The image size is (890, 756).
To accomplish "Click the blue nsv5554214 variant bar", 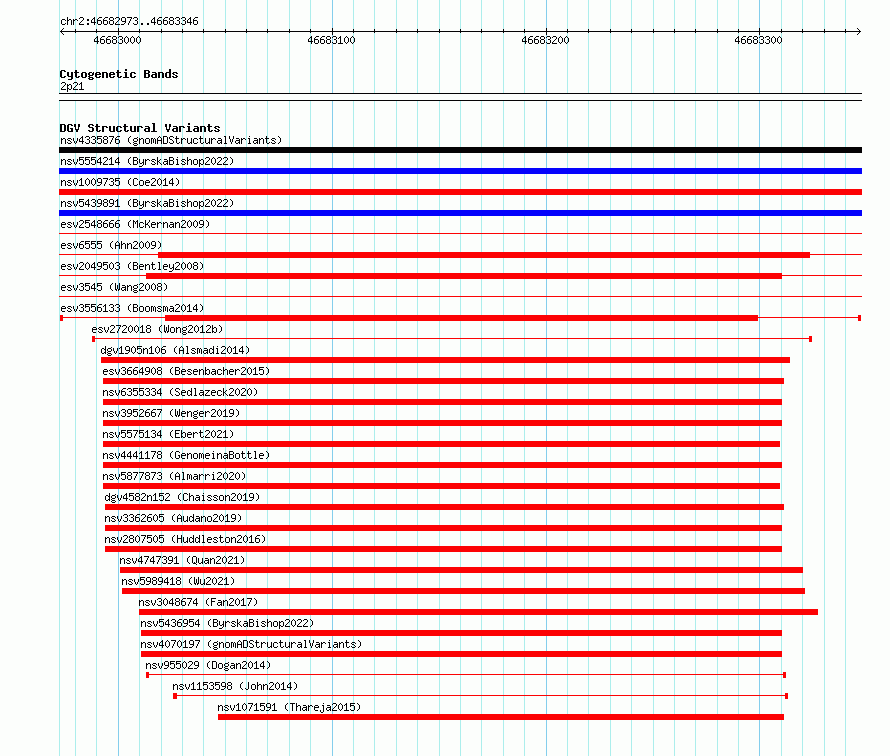I will click(460, 171).
